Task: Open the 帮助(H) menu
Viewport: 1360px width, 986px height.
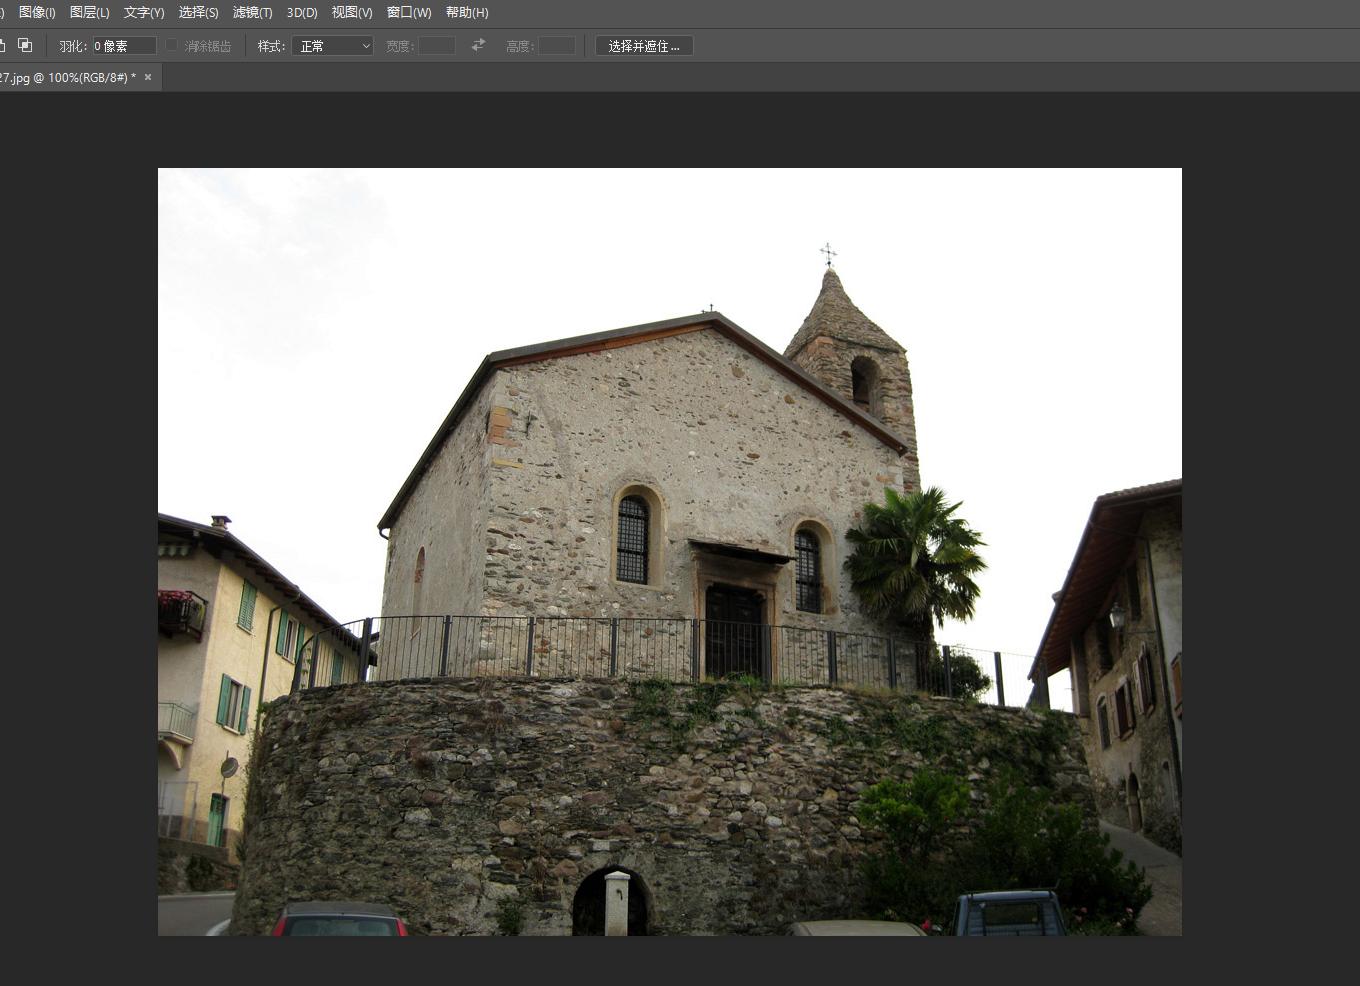Action: click(467, 12)
